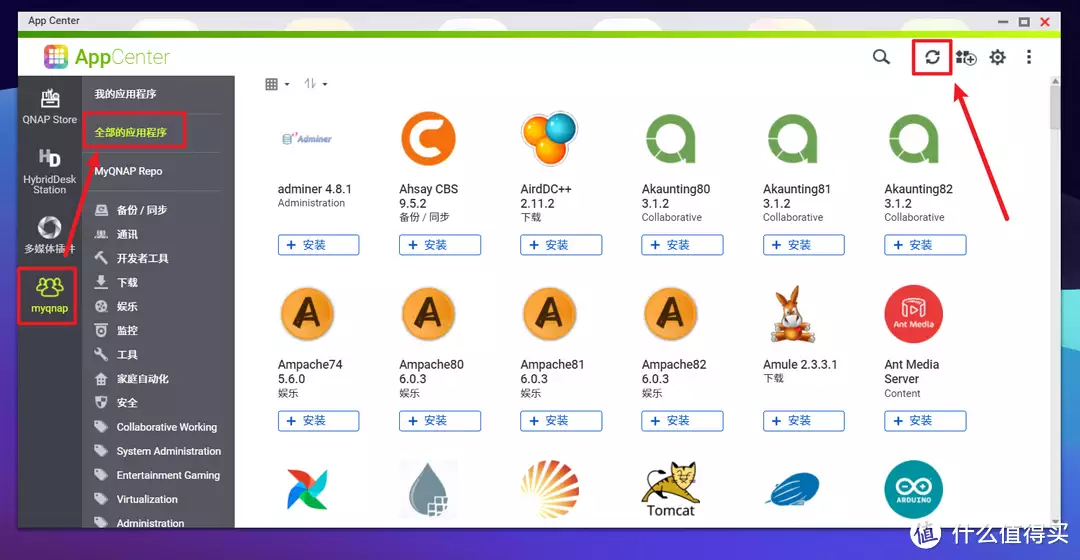Click the Akaunting81 app icon
The width and height of the screenshot is (1080, 560).
(x=792, y=138)
